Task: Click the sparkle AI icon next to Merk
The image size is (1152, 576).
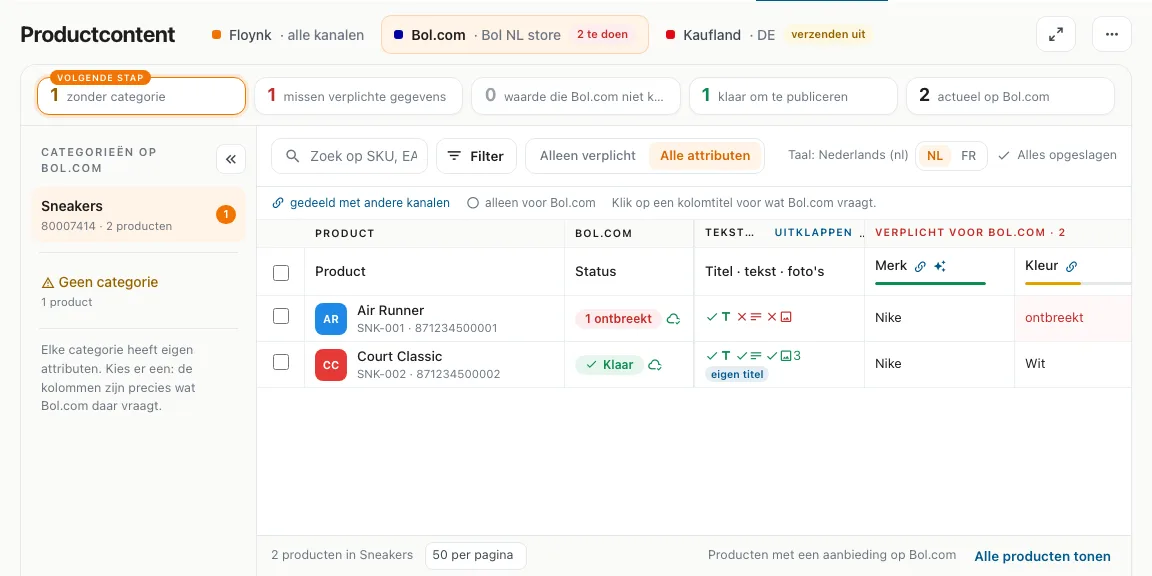Action: click(940, 267)
